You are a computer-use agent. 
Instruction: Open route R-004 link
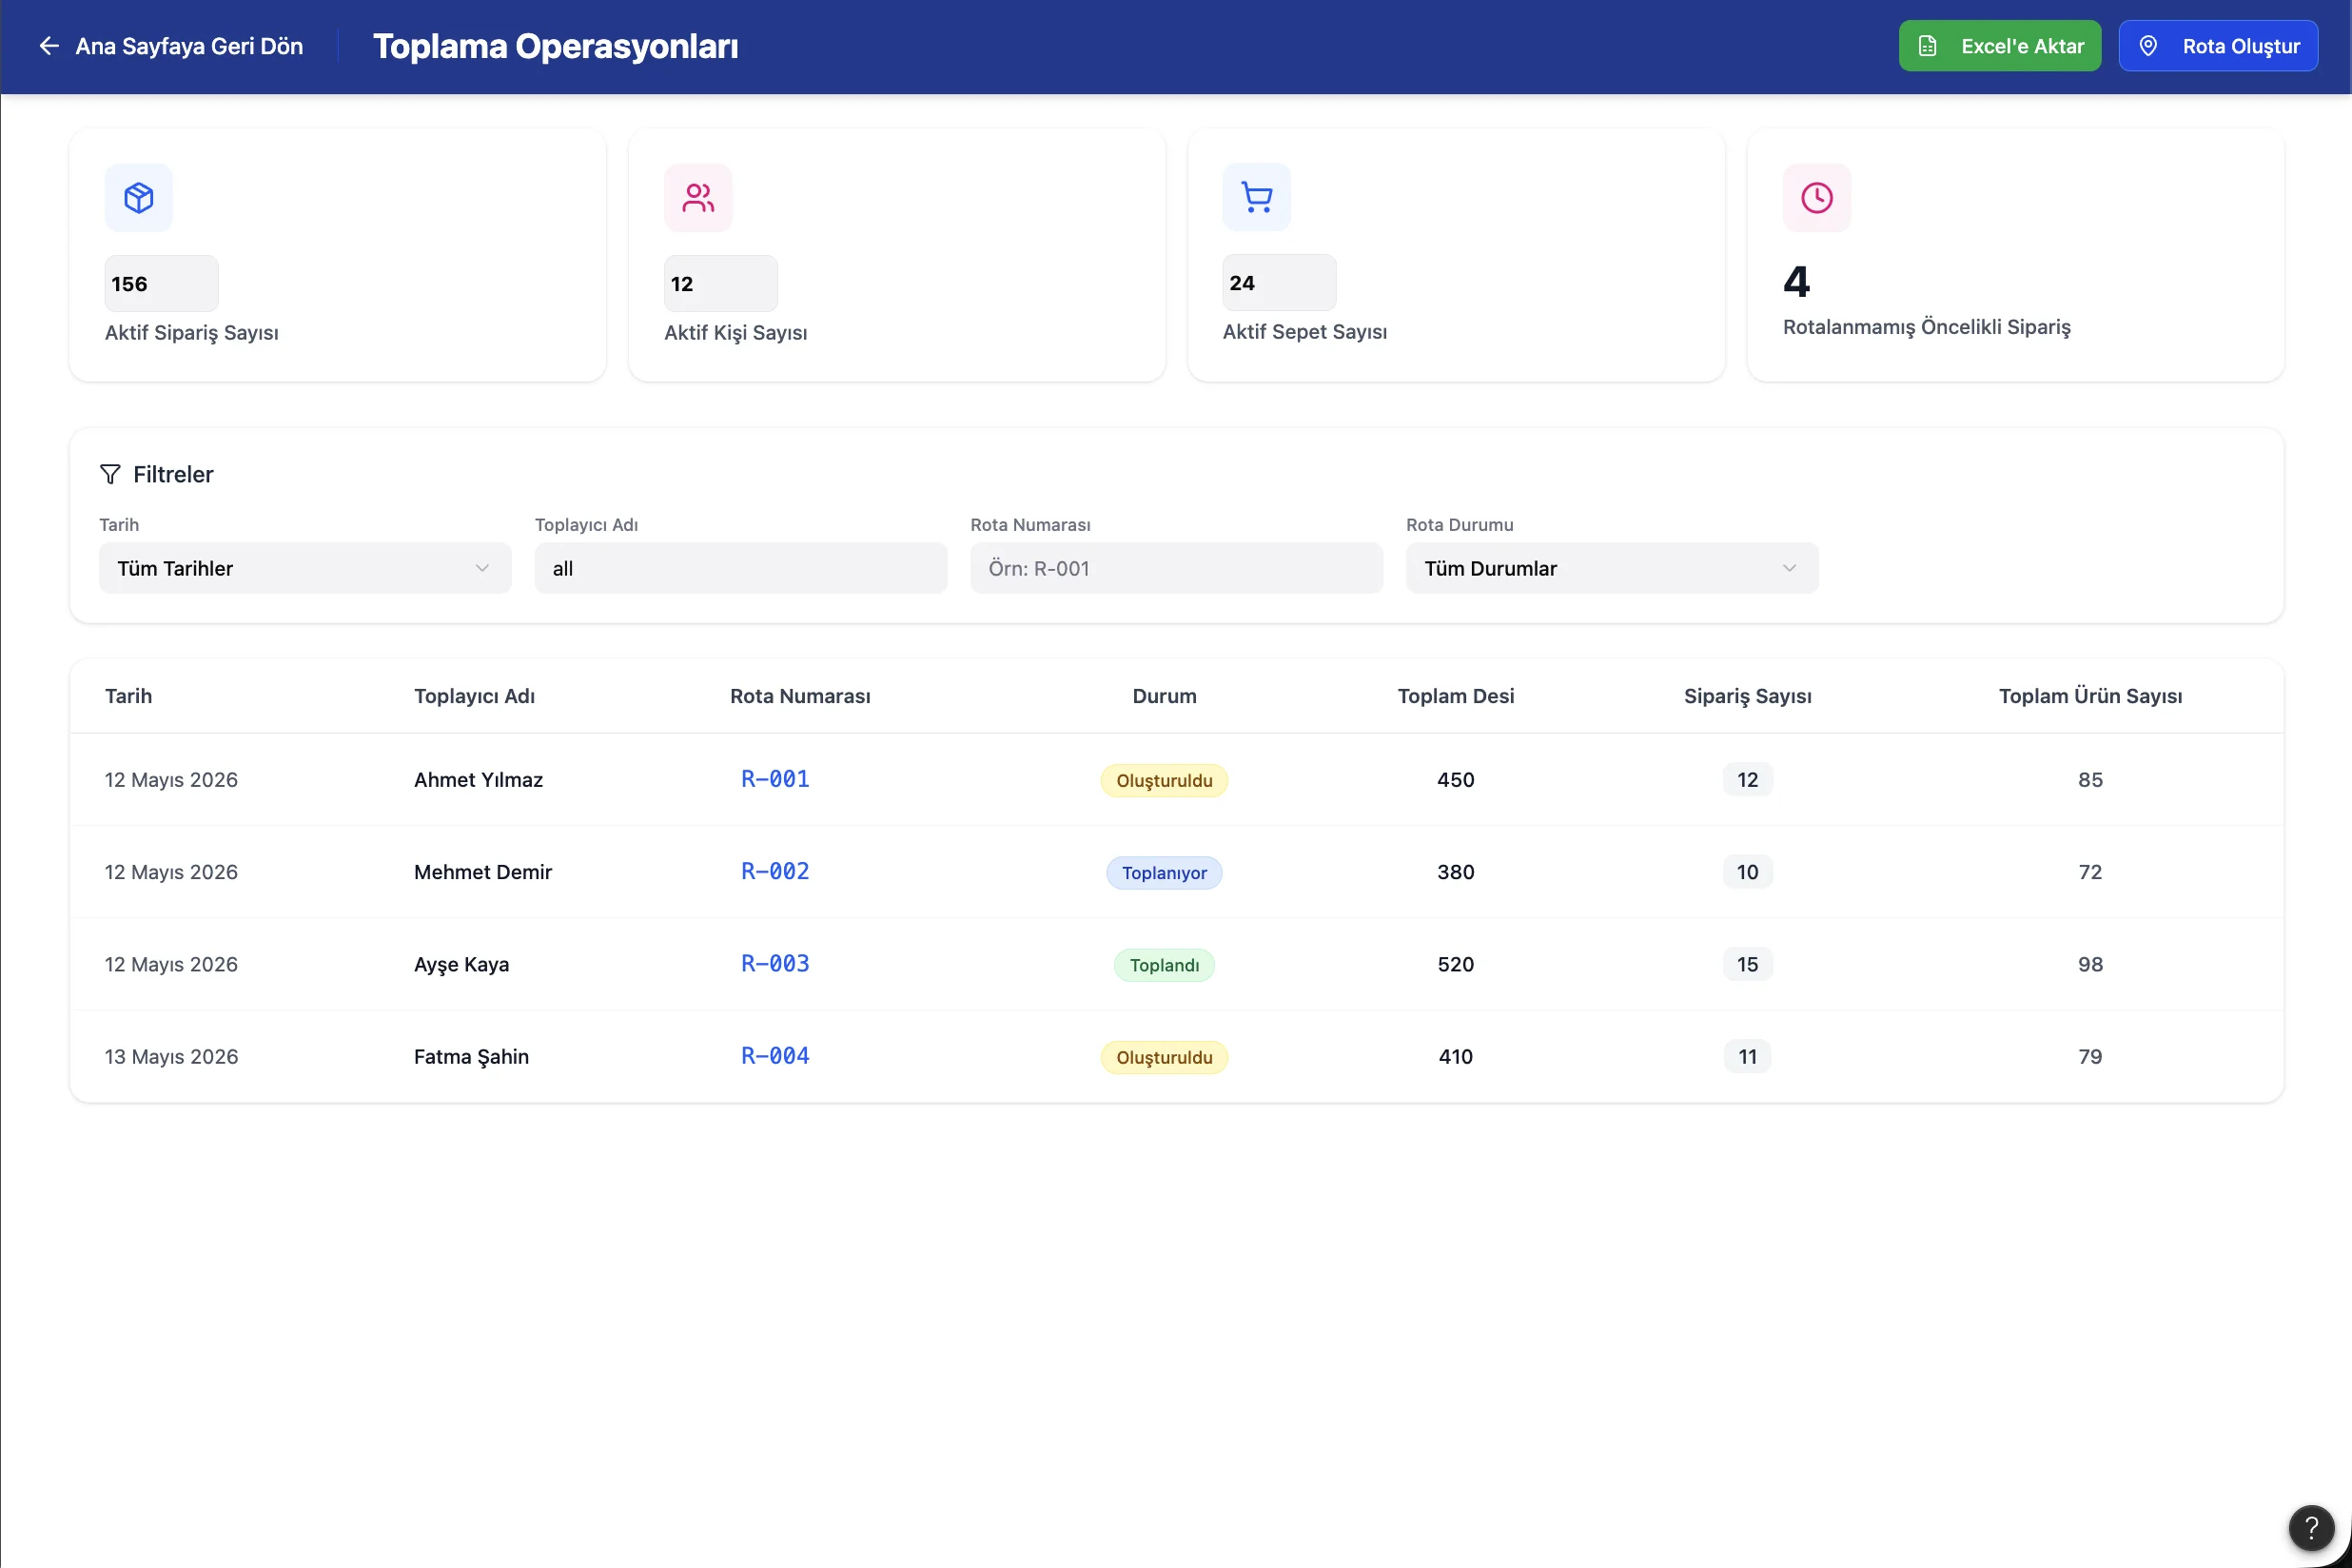775,1056
